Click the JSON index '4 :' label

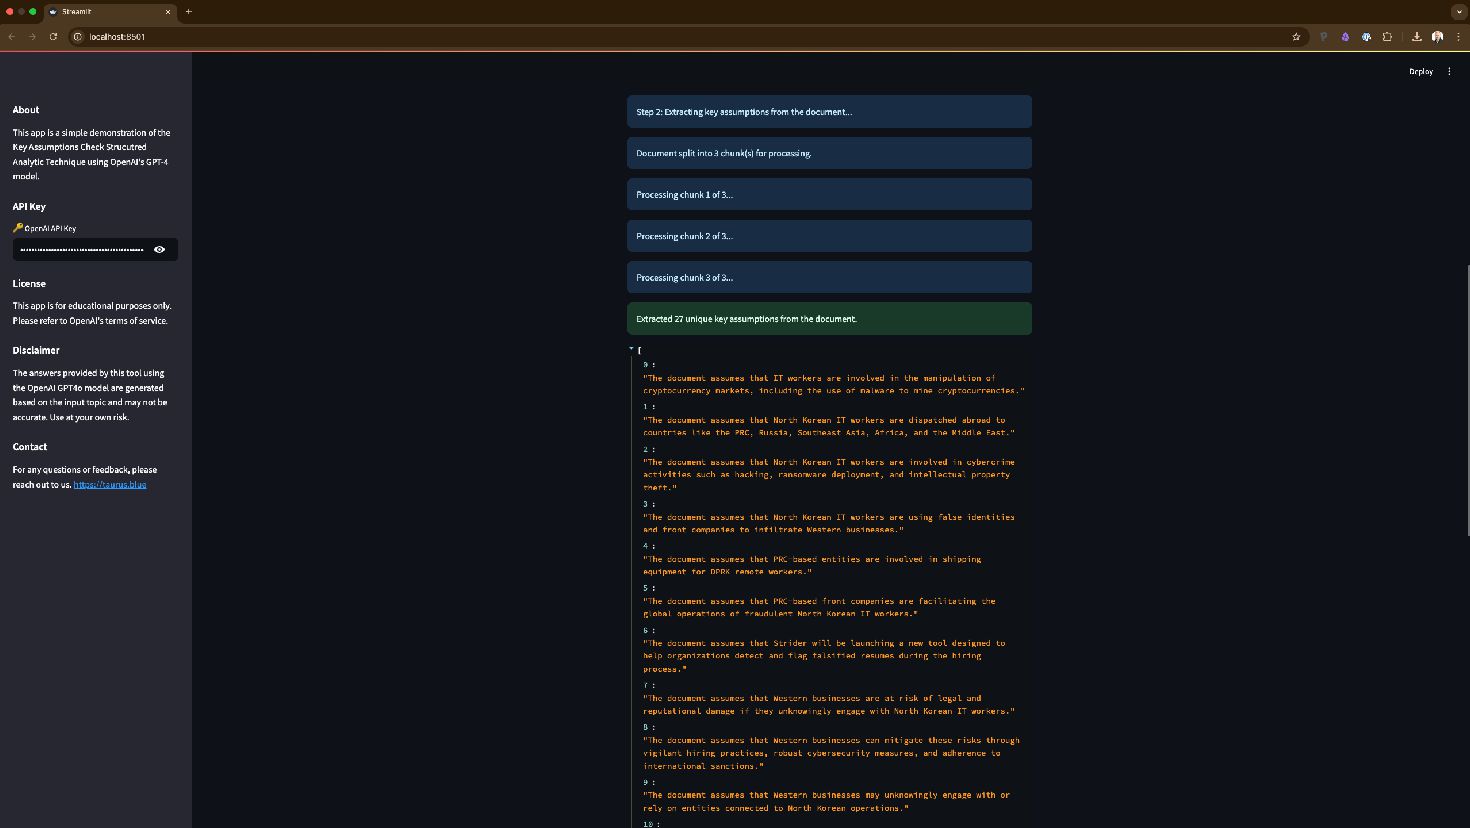(649, 546)
